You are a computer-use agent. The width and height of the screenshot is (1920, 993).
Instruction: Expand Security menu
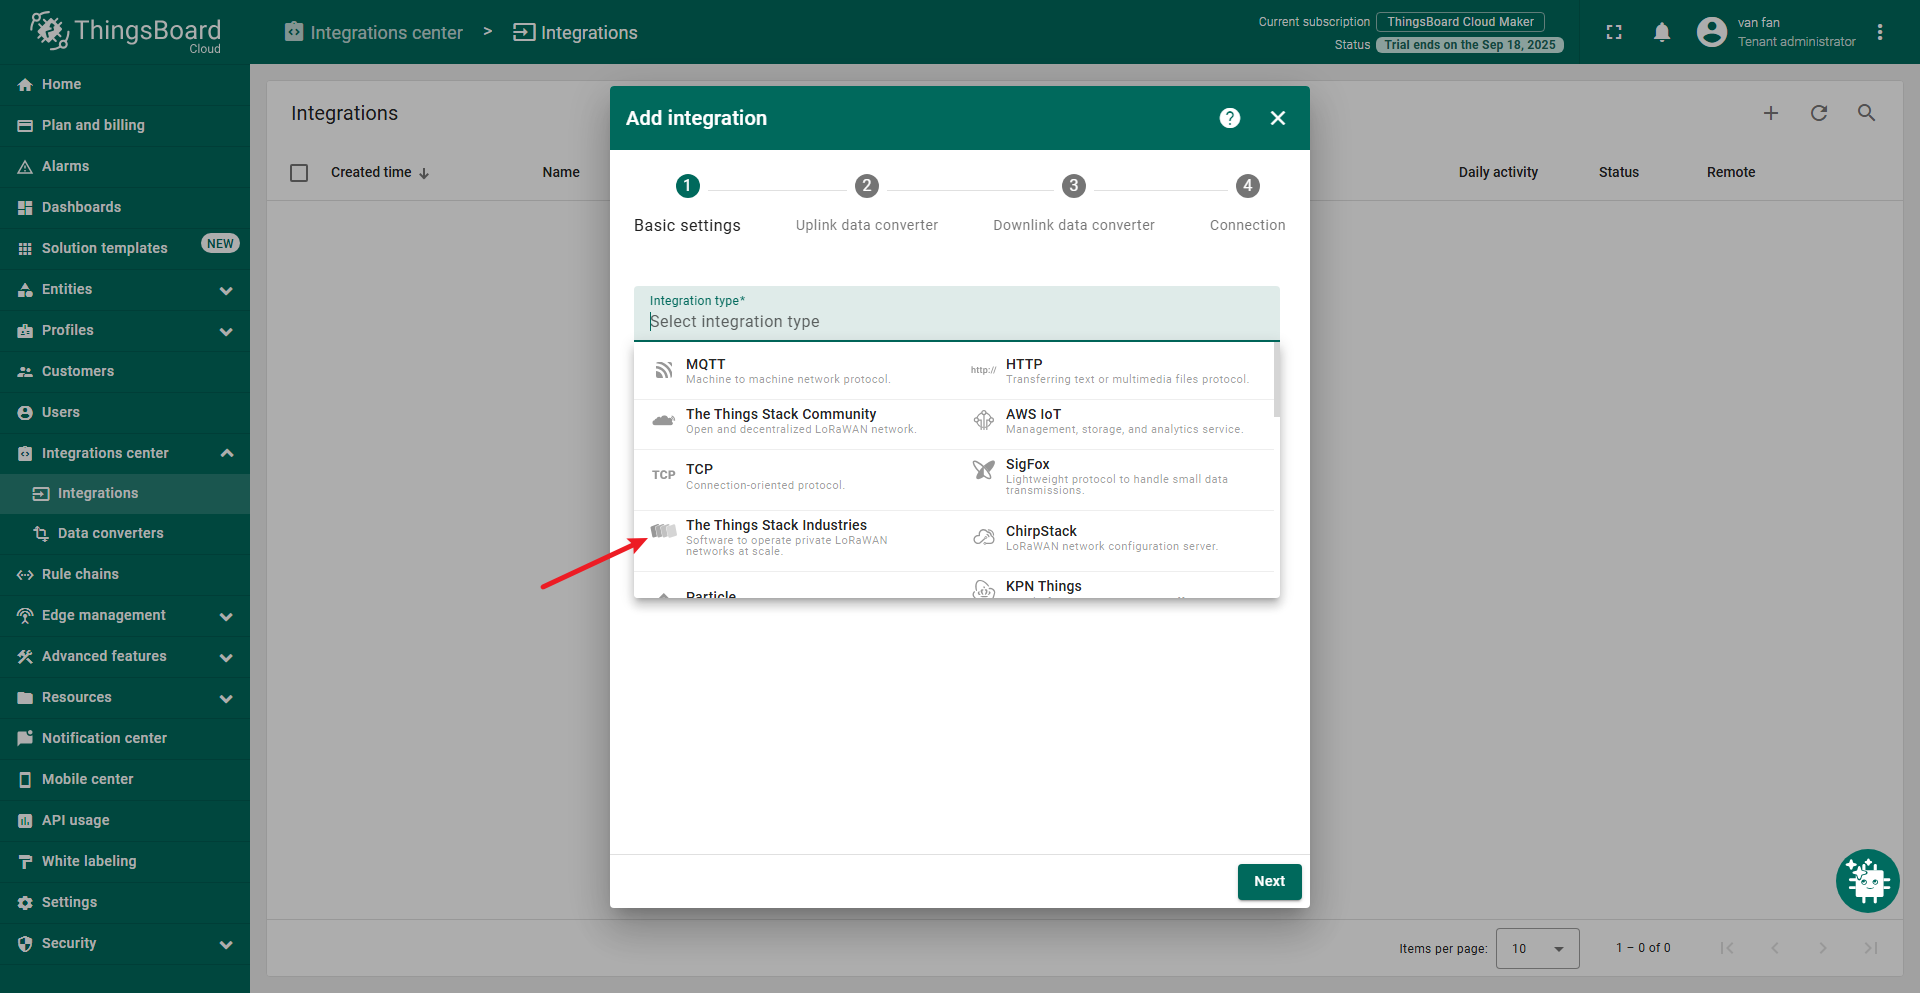(124, 943)
